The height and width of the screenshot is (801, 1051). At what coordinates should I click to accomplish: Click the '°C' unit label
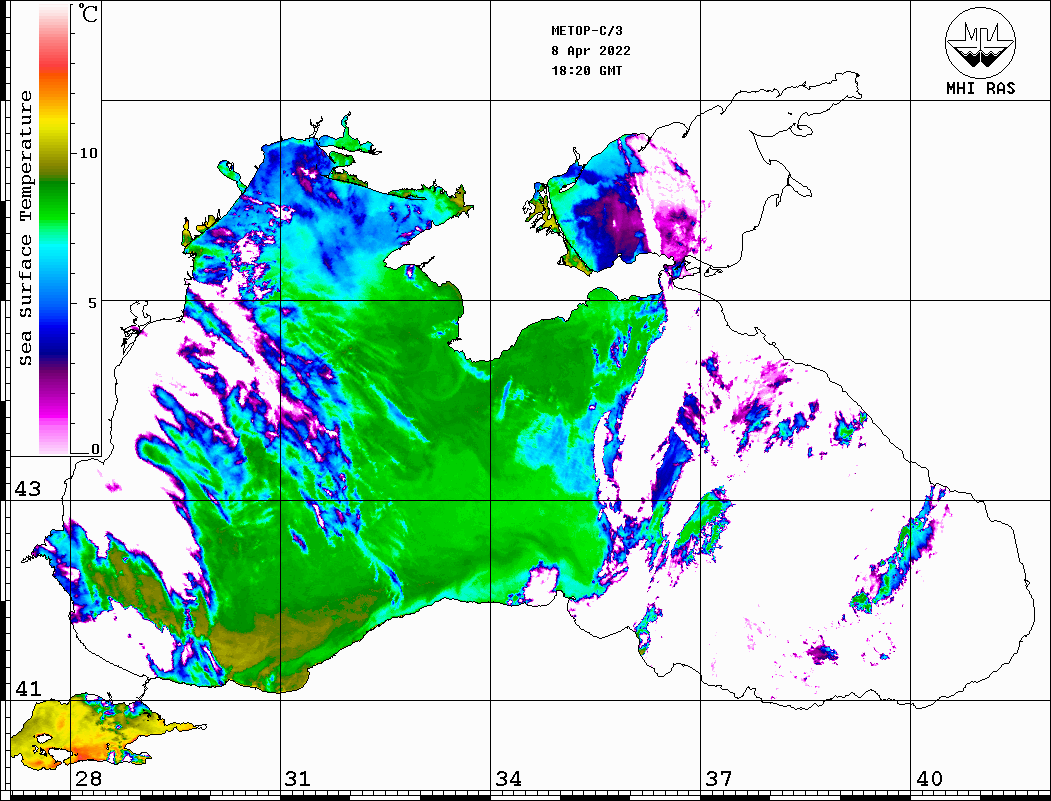point(88,13)
